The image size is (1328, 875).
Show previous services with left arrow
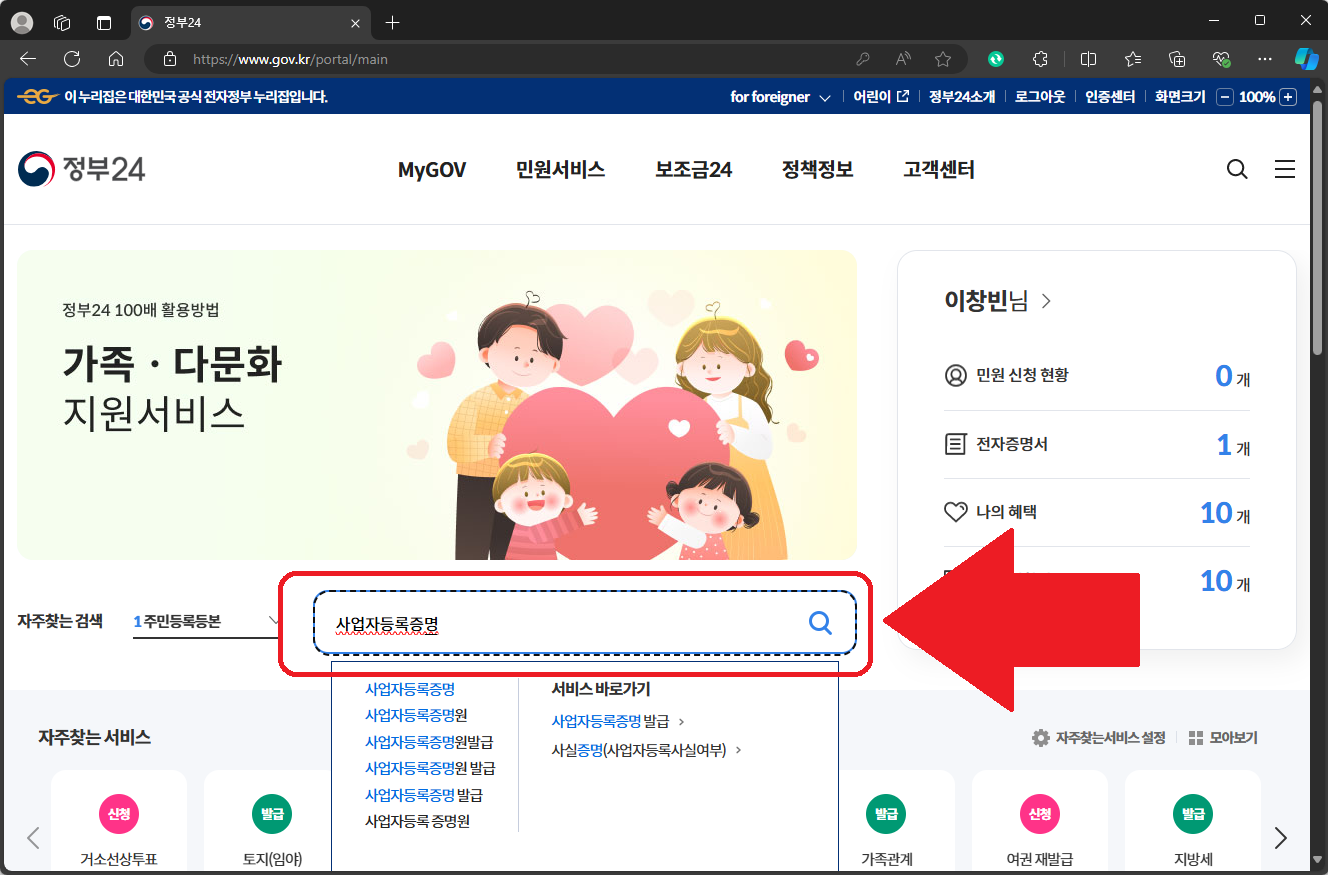[33, 838]
